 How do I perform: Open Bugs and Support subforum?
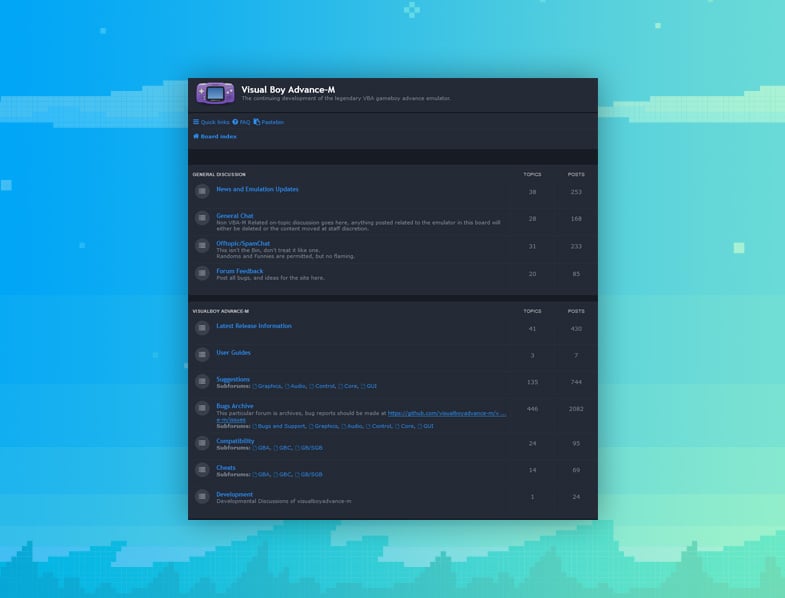tap(279, 426)
